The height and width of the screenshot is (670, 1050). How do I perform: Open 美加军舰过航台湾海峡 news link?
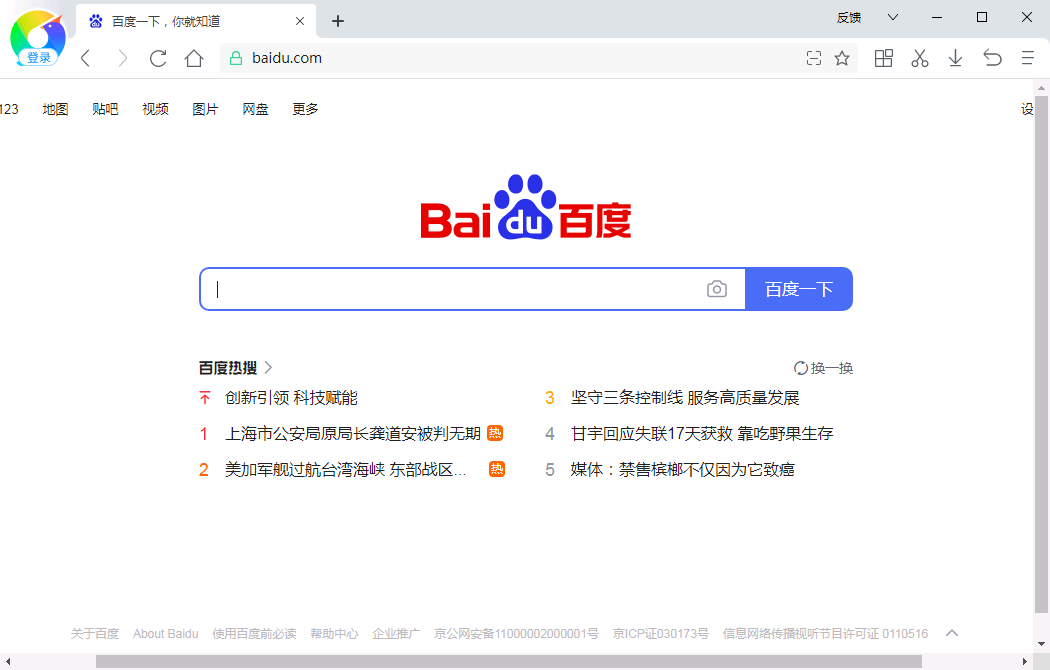coord(346,470)
